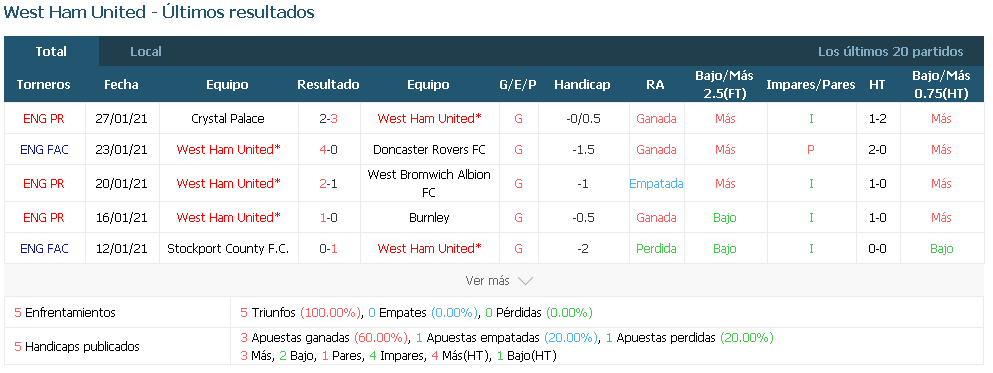
Task: Open Burnley team link
Action: (x=429, y=218)
